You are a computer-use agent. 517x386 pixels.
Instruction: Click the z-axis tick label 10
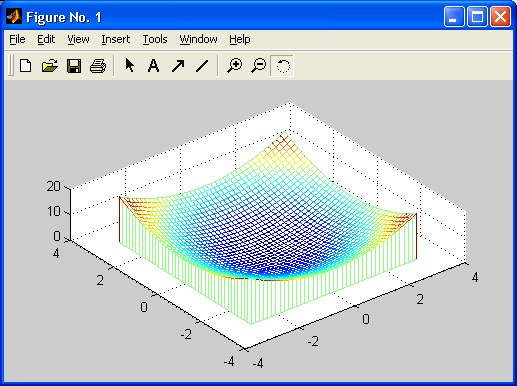(x=53, y=211)
